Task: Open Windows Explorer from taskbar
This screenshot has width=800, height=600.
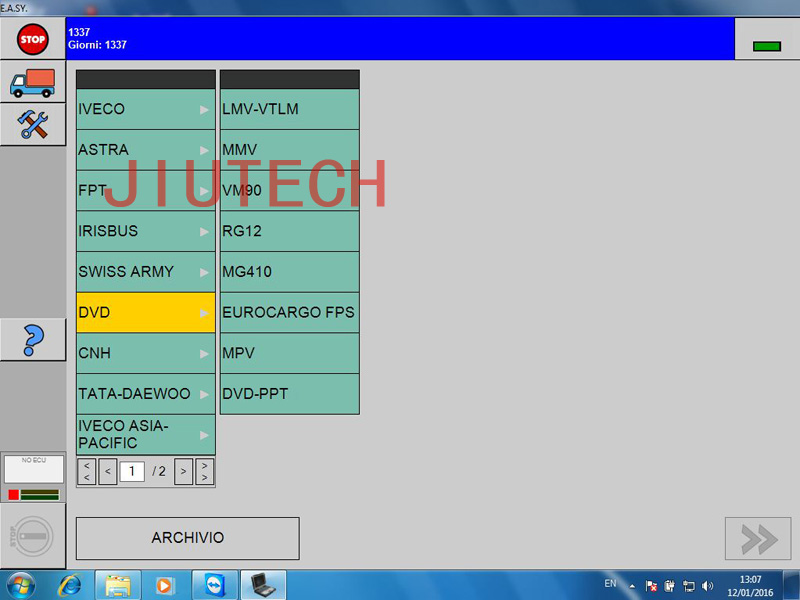Action: point(118,585)
